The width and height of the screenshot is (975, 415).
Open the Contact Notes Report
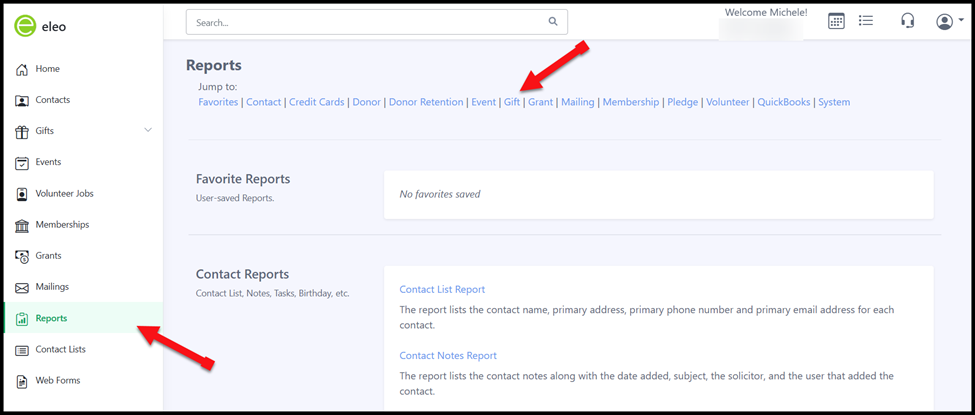click(x=448, y=356)
